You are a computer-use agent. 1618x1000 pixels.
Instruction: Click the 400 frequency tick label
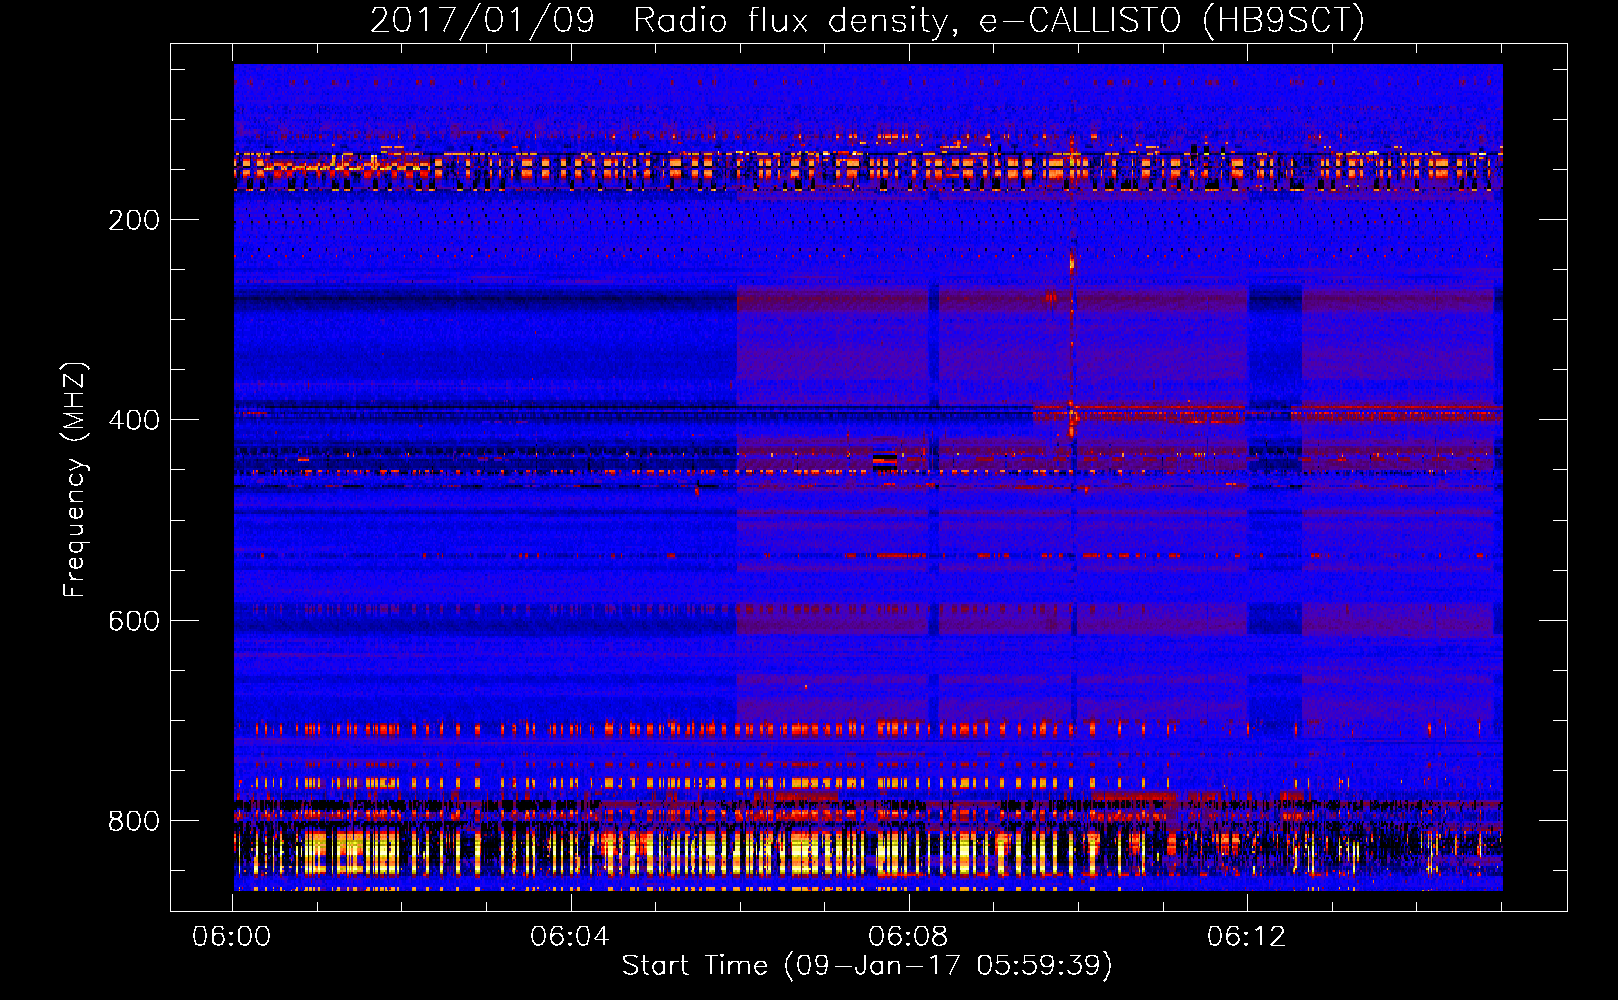point(134,420)
